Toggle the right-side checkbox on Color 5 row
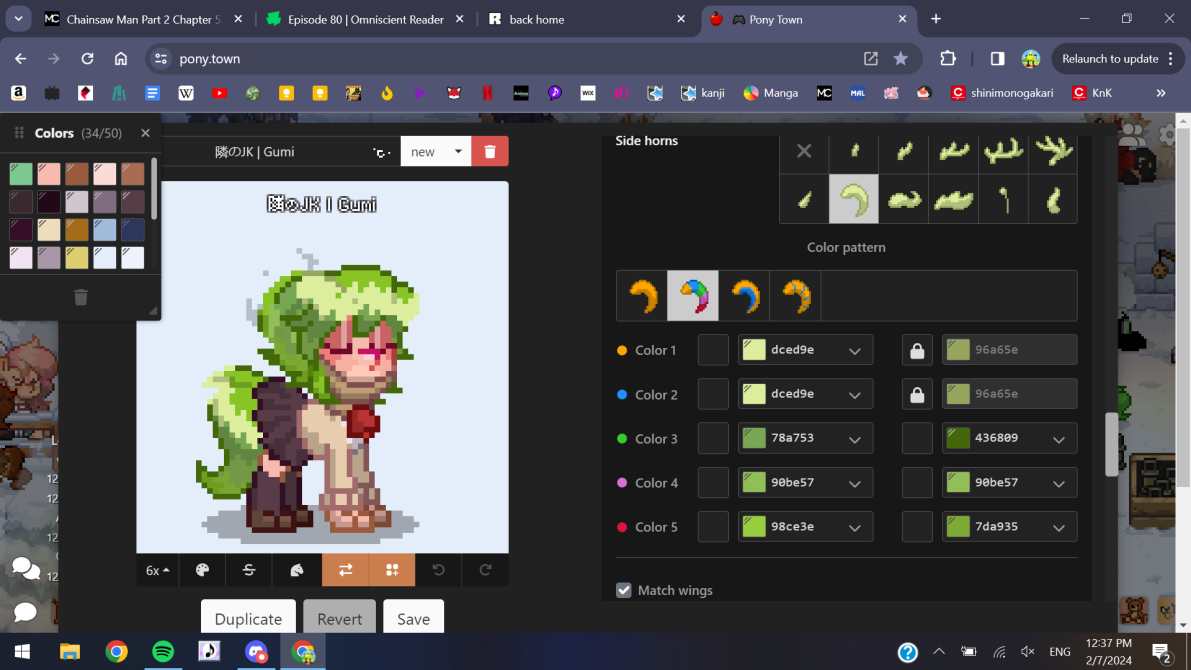The image size is (1191, 670). [x=917, y=526]
